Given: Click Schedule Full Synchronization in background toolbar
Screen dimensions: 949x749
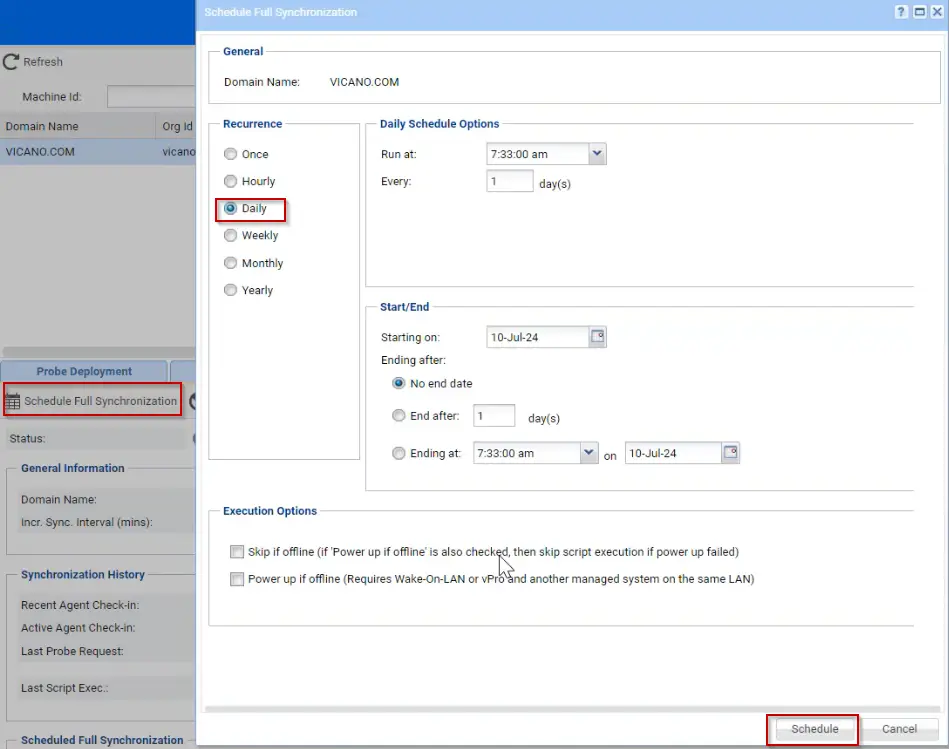Looking at the screenshot, I should click(93, 401).
